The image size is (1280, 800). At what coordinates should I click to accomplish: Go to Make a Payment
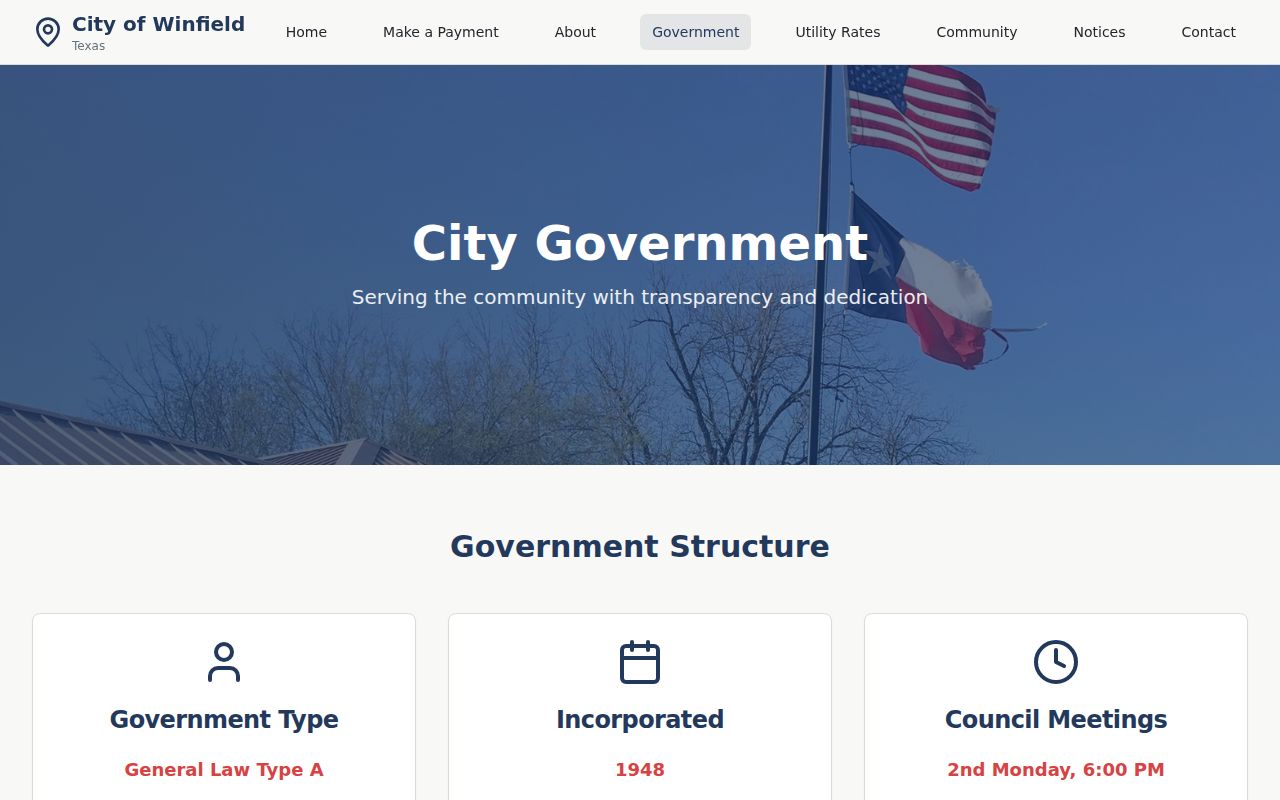[441, 32]
